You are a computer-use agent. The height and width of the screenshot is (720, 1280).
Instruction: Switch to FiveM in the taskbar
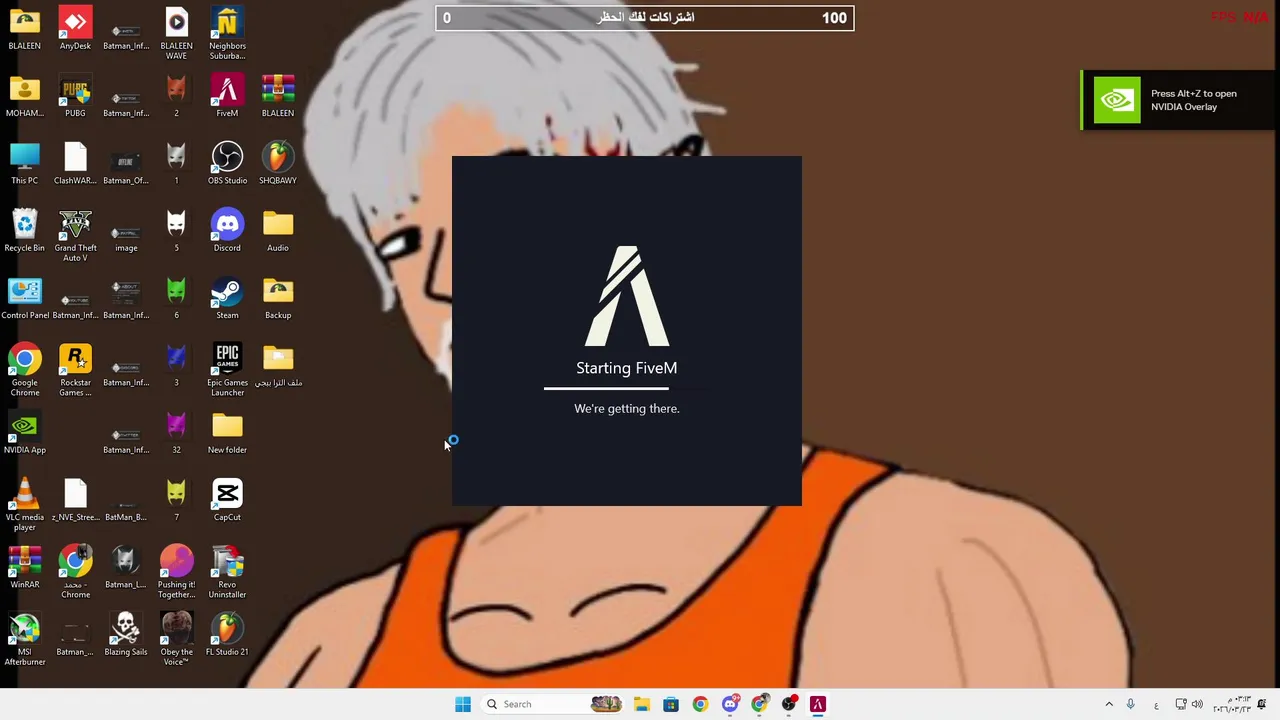pos(818,704)
